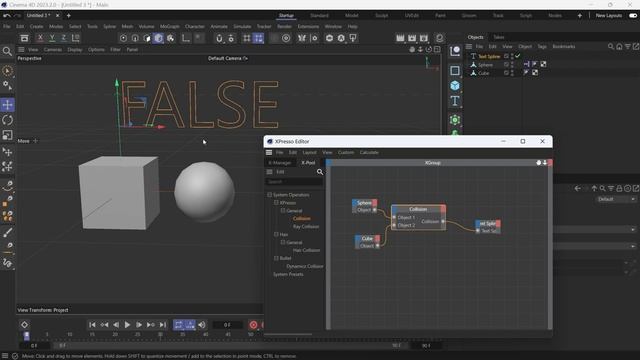Collapse Hair folder in X-Pool
The width and height of the screenshot is (640, 360).
click(x=276, y=234)
